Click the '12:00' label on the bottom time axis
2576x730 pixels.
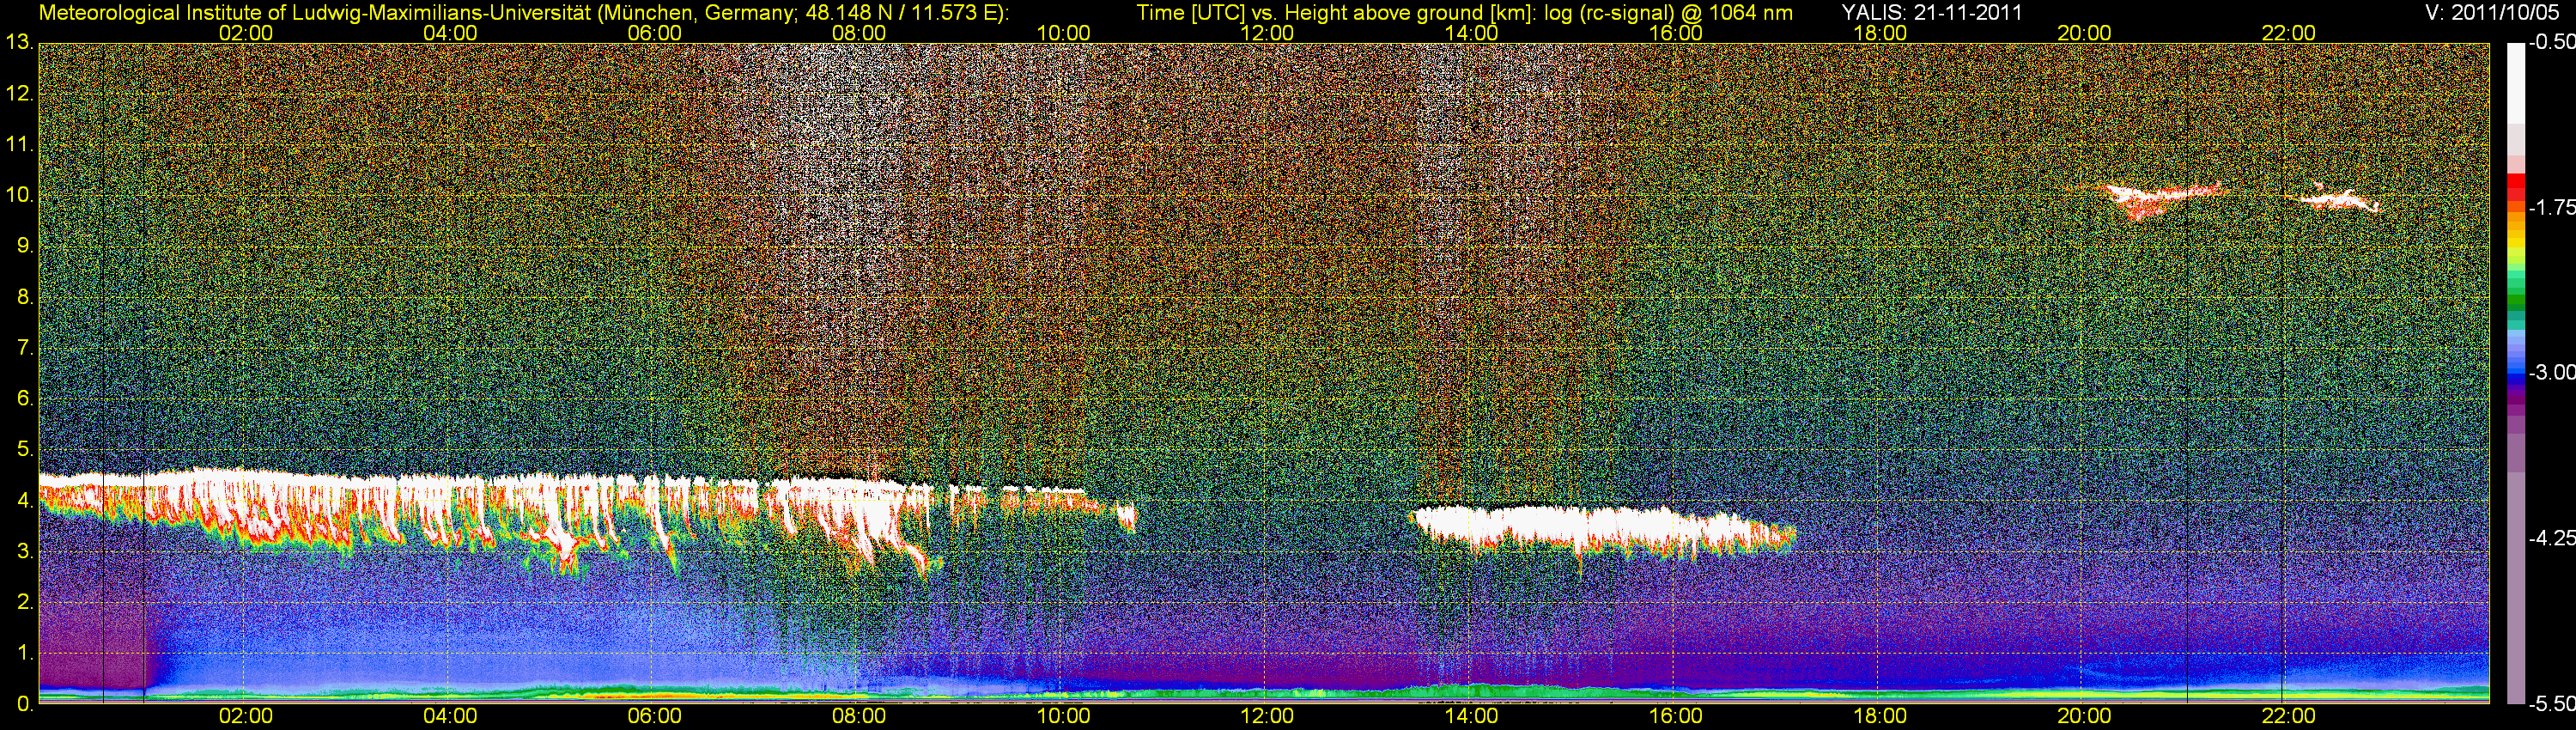pyautogui.click(x=1267, y=717)
